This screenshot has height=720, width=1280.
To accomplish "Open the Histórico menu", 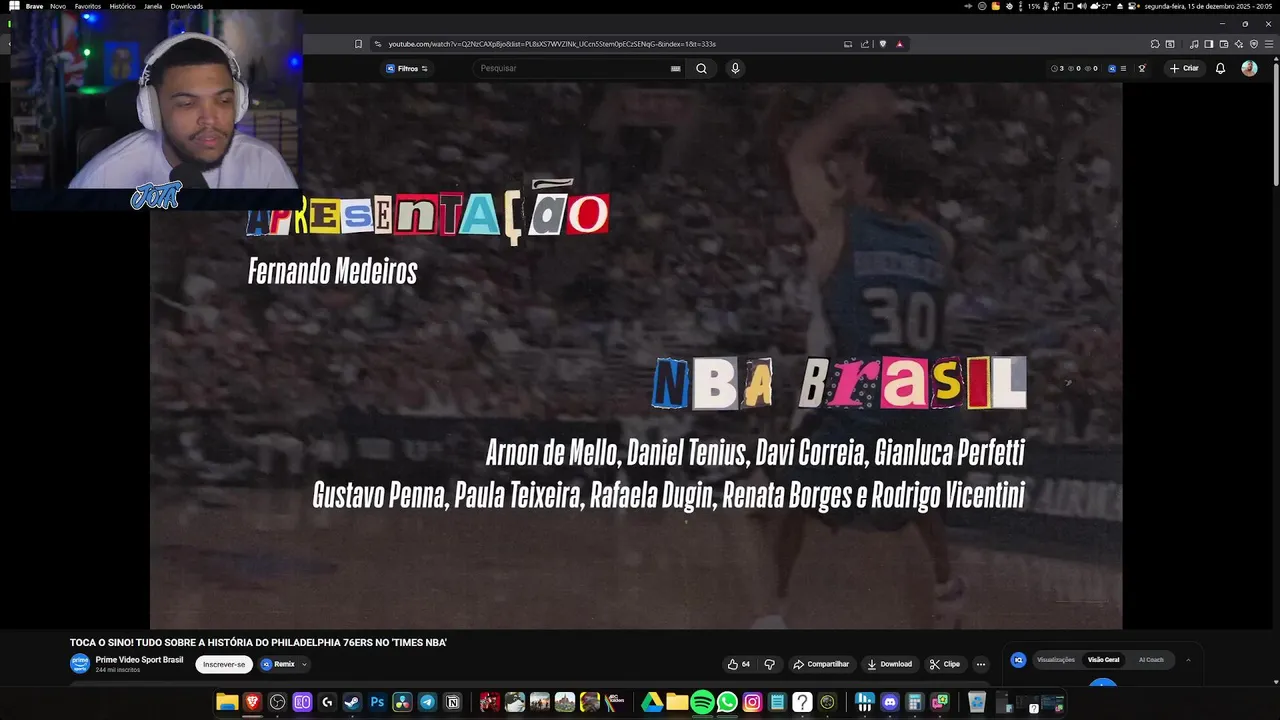I will 122,6.
